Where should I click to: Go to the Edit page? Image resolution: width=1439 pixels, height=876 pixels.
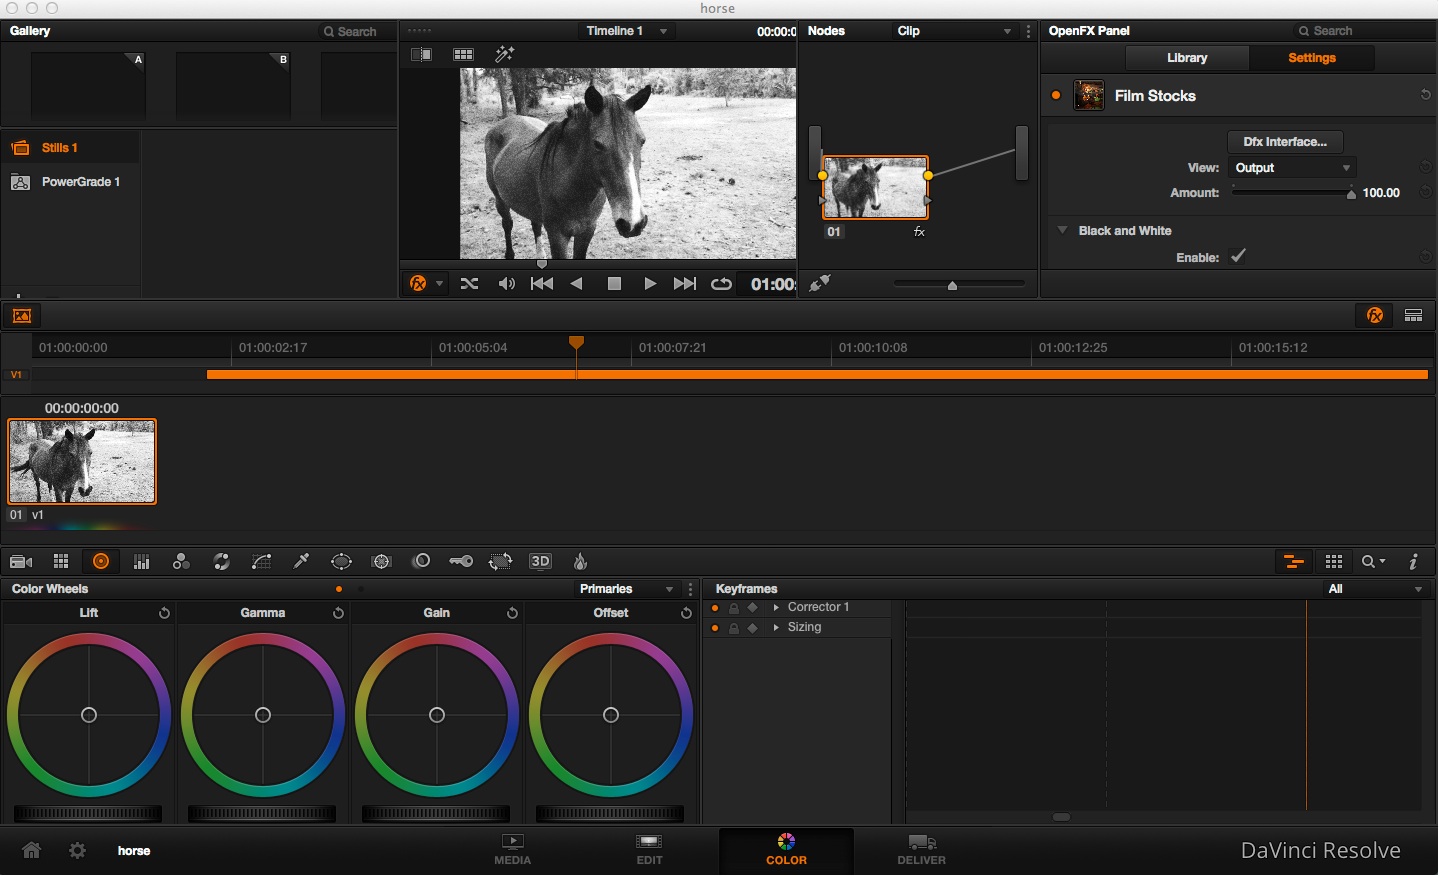[649, 849]
